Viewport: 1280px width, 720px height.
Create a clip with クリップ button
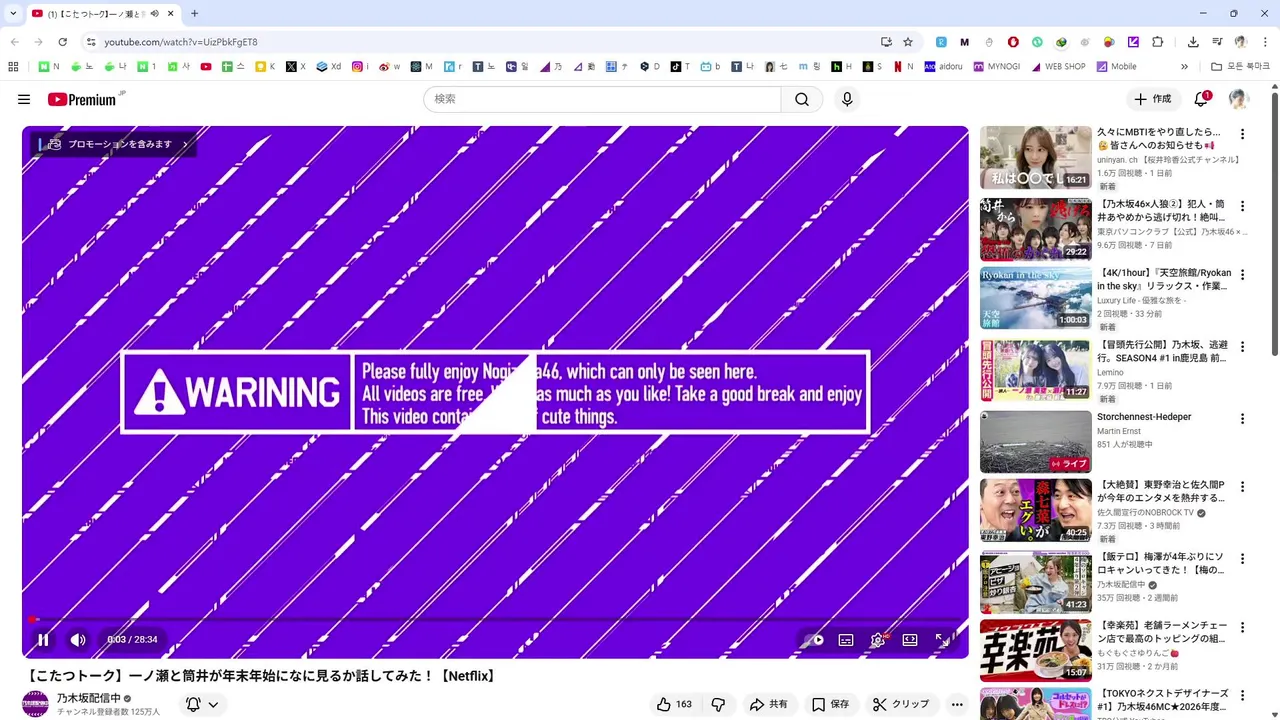[x=901, y=704]
